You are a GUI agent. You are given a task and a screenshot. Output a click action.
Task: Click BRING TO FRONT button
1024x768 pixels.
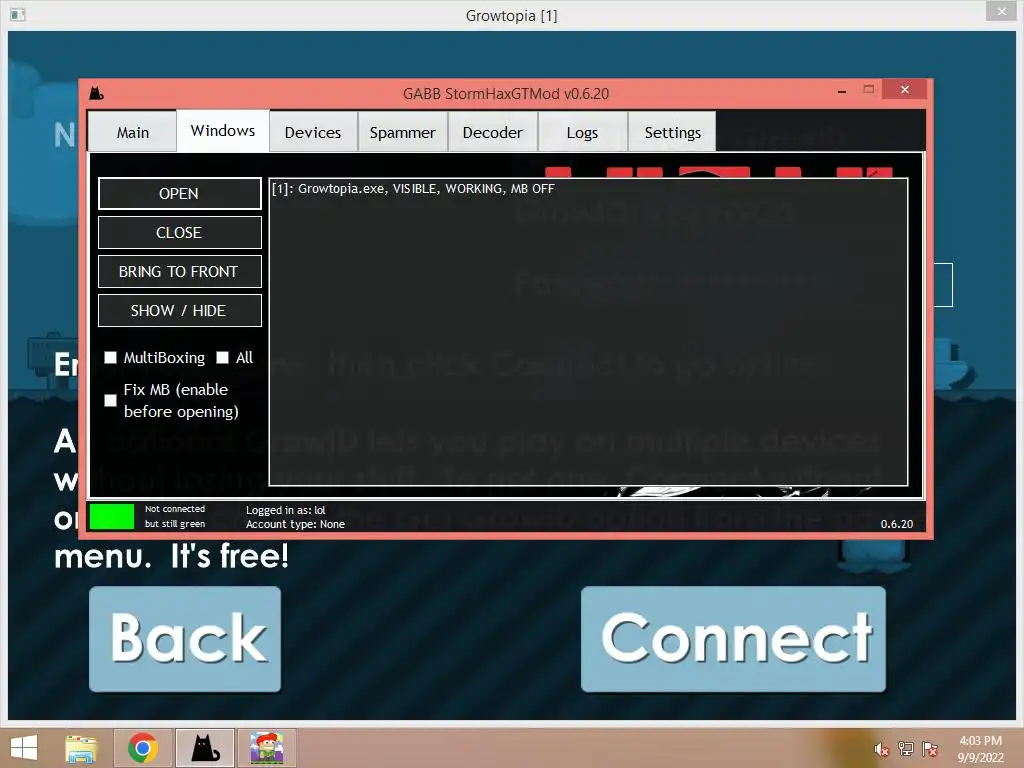(x=180, y=272)
